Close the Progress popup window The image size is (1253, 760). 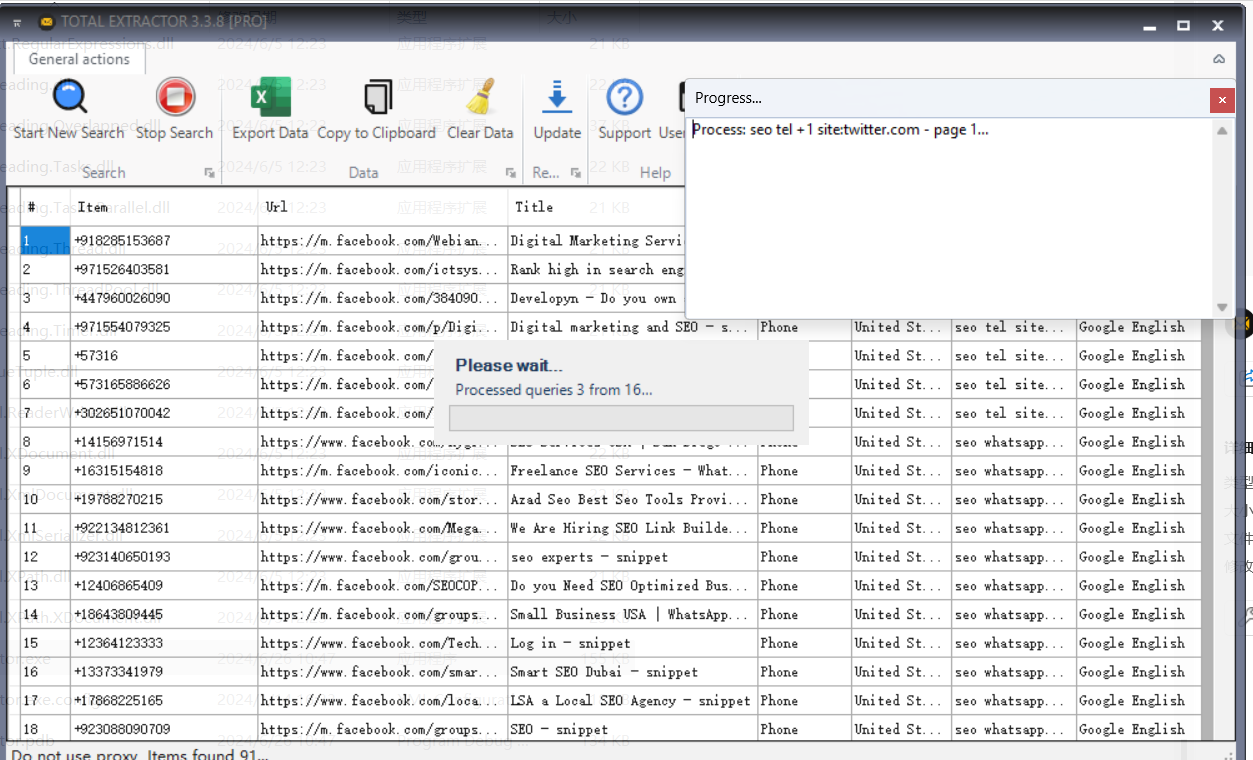pyautogui.click(x=1220, y=99)
